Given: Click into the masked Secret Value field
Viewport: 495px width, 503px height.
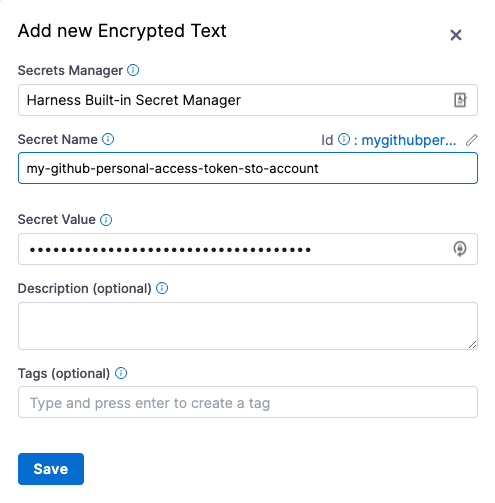Looking at the screenshot, I should pyautogui.click(x=248, y=249).
